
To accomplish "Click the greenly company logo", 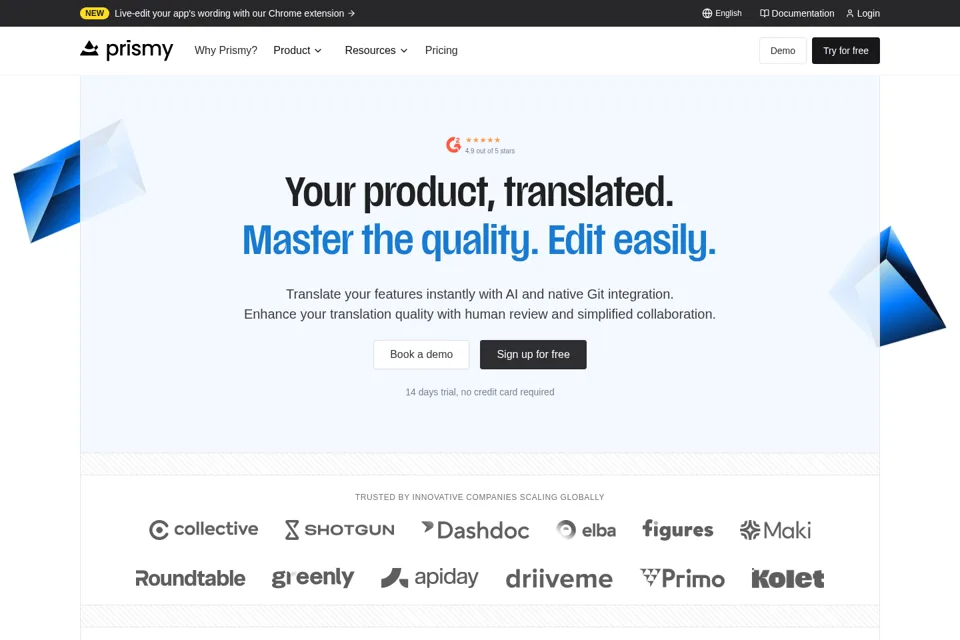I will coord(313,578).
